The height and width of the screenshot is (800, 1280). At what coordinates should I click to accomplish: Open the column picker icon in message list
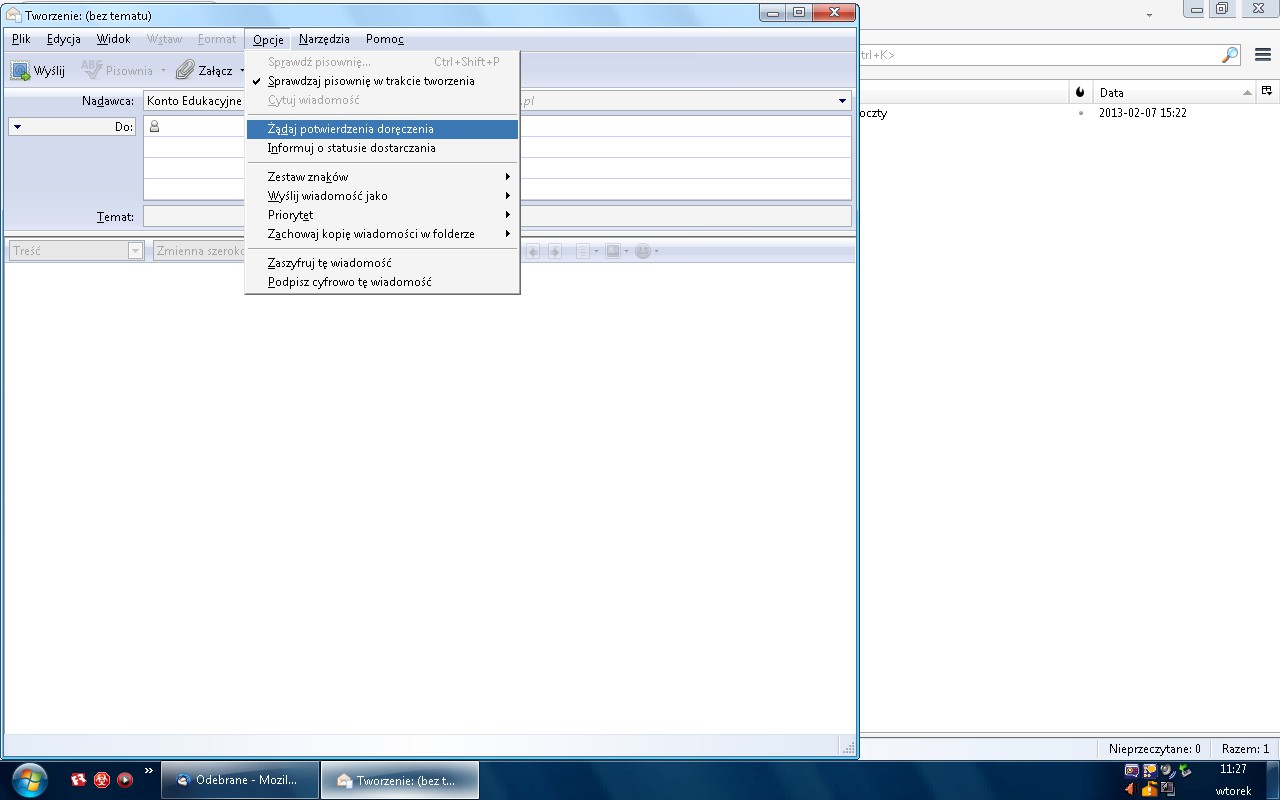pyautogui.click(x=1266, y=92)
